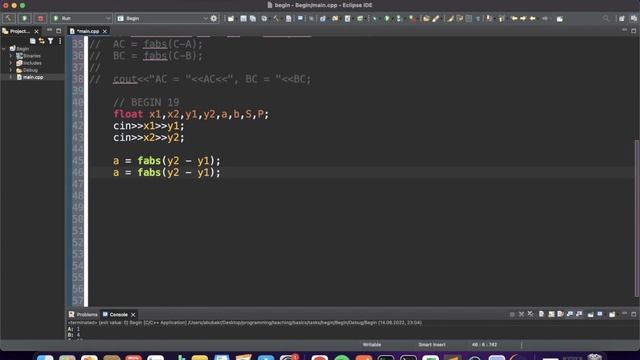Image resolution: width=640 pixels, height=360 pixels.
Task: Click line number 47 in editor gutter
Action: 78,184
